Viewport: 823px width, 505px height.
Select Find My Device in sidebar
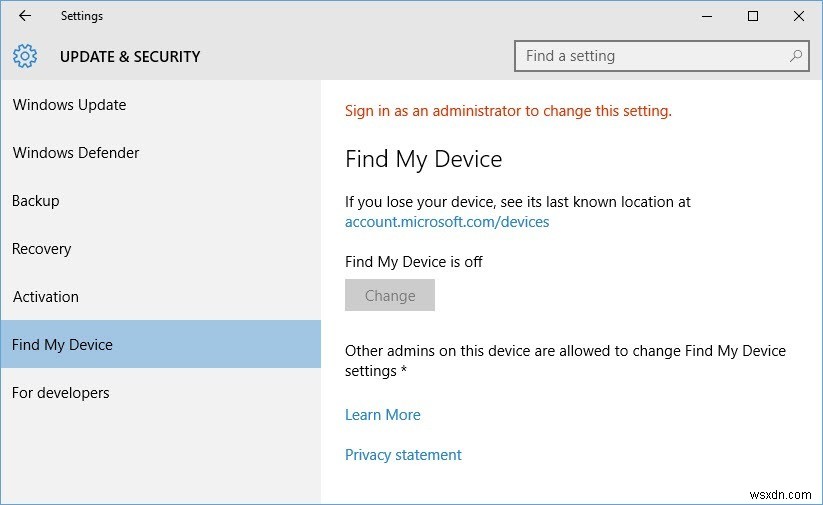[62, 345]
